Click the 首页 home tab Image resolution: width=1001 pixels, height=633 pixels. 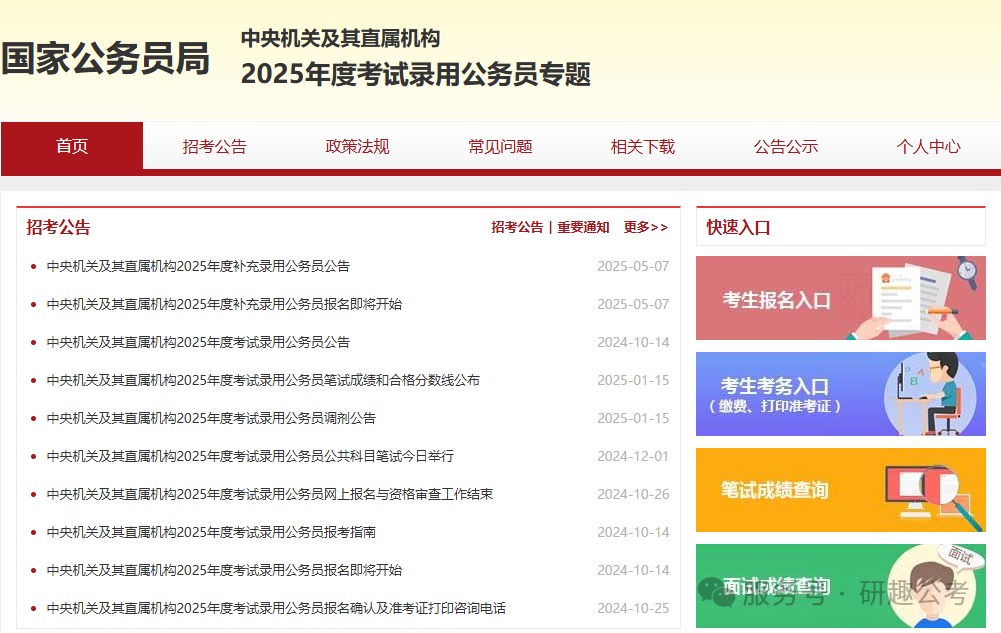[x=72, y=146]
